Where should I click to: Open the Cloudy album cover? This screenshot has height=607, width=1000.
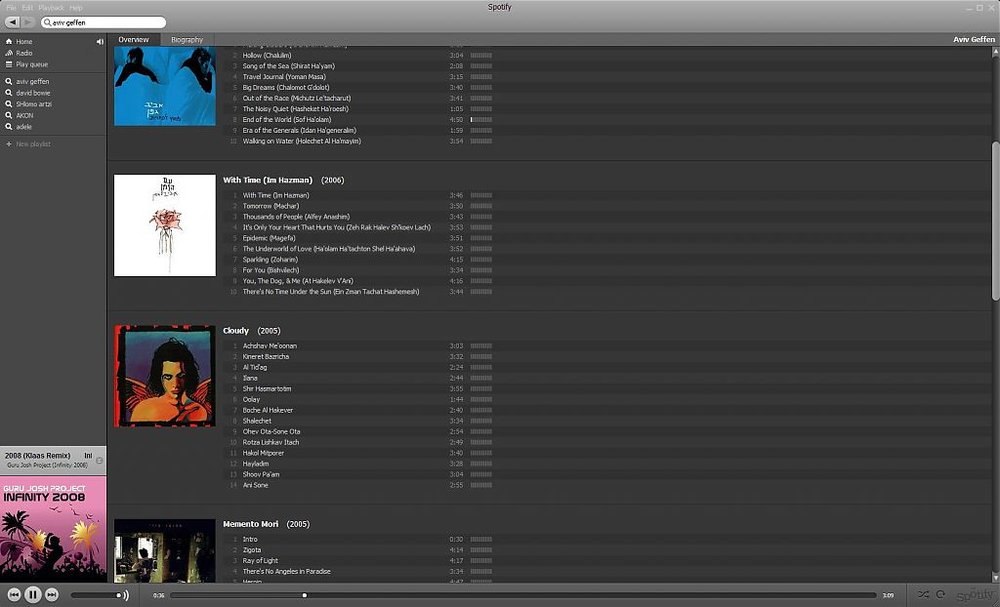tap(165, 376)
